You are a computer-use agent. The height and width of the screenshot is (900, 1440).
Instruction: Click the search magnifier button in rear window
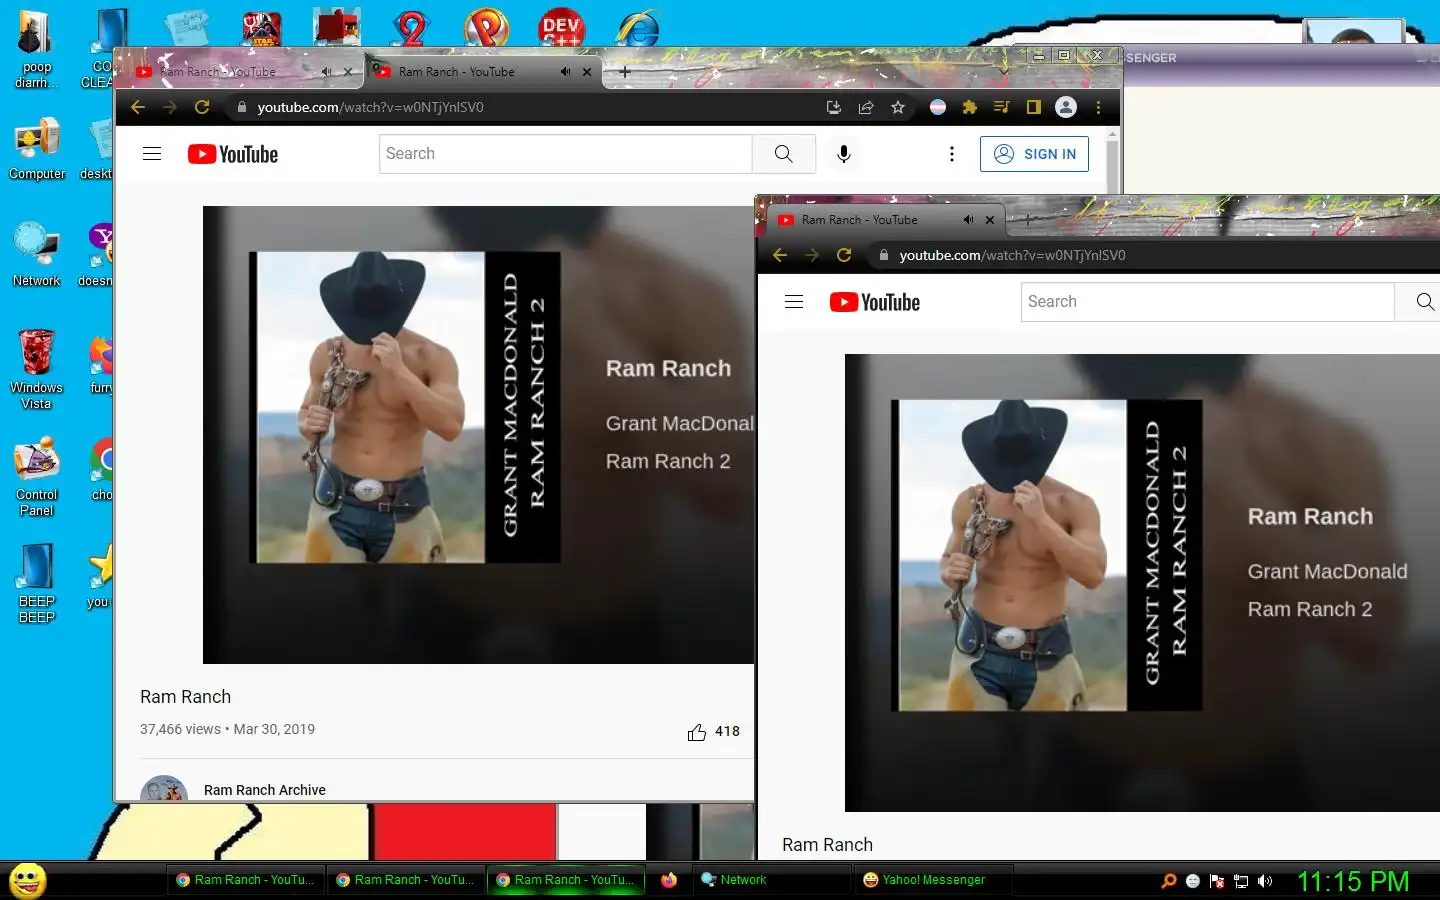coord(784,154)
